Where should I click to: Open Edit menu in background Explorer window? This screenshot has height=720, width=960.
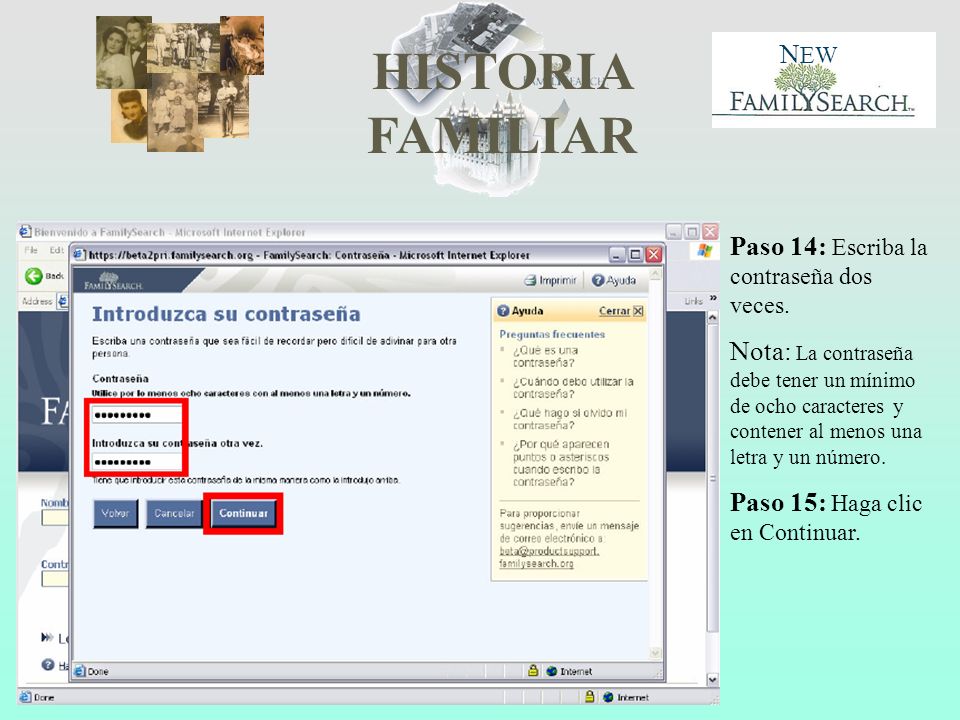tap(56, 250)
